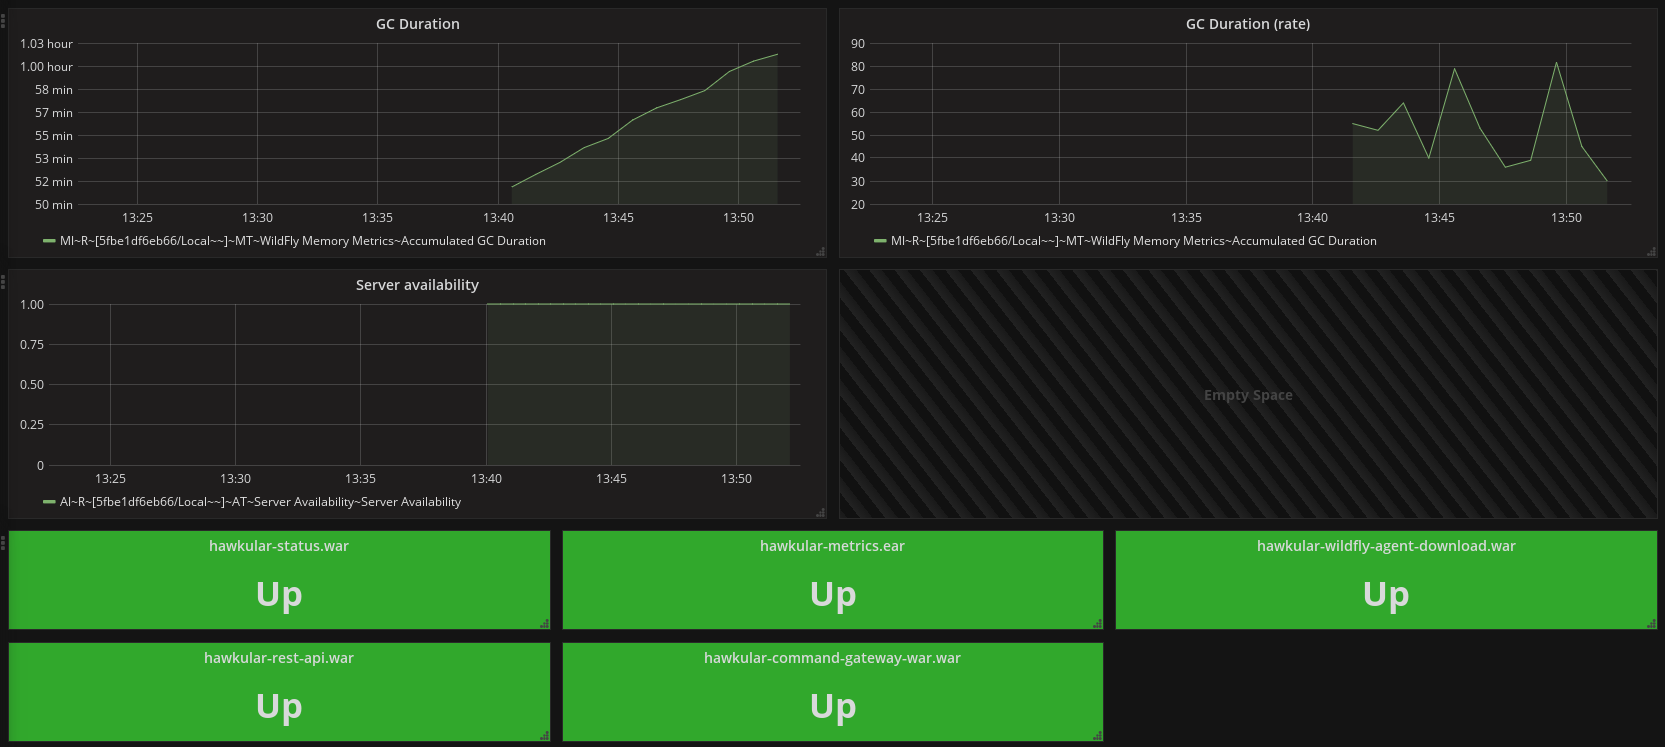
Task: Open the hawkular-rest-api.war panel title menu
Action: point(279,658)
